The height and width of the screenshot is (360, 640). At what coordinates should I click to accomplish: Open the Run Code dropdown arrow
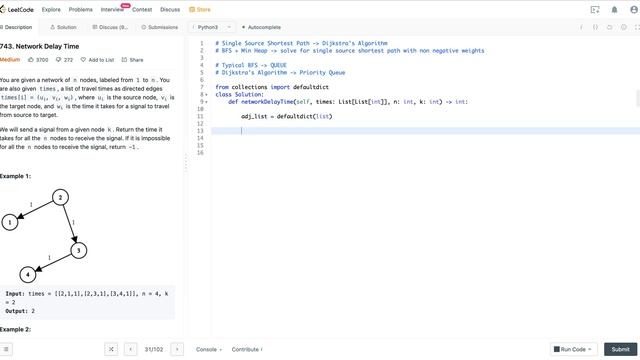click(x=589, y=349)
